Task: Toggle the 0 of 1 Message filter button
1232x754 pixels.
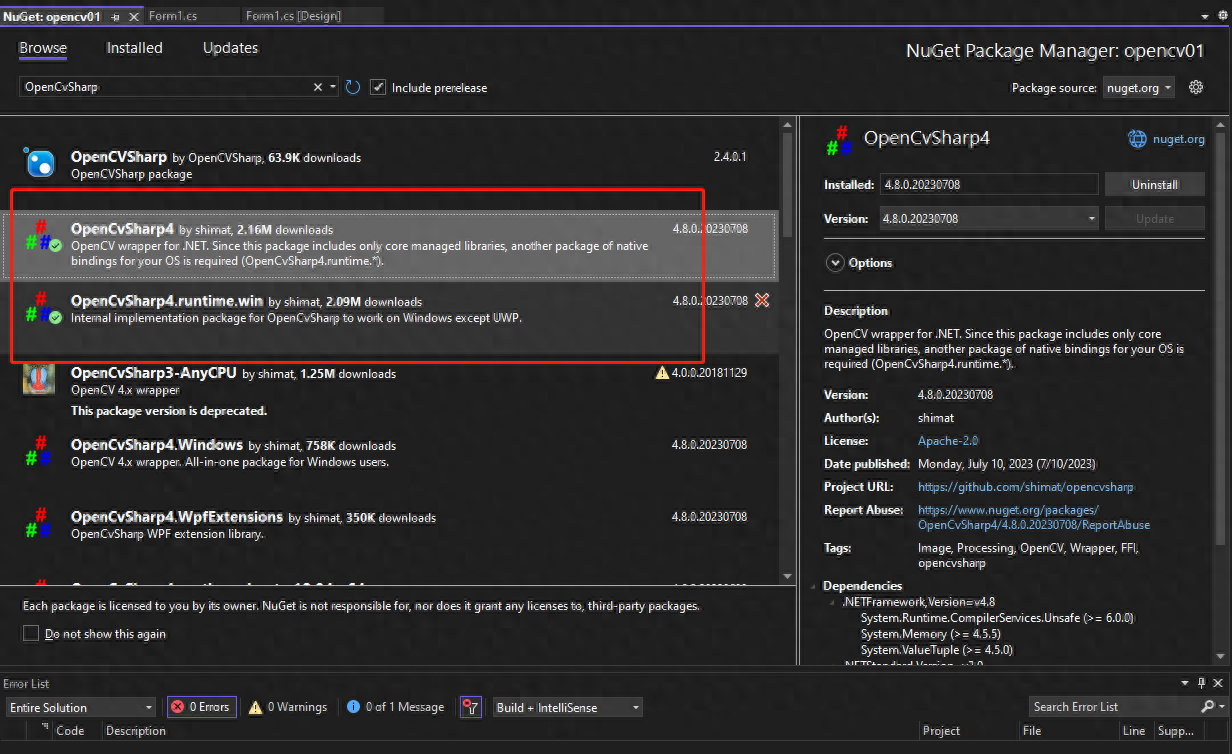Action: 395,707
